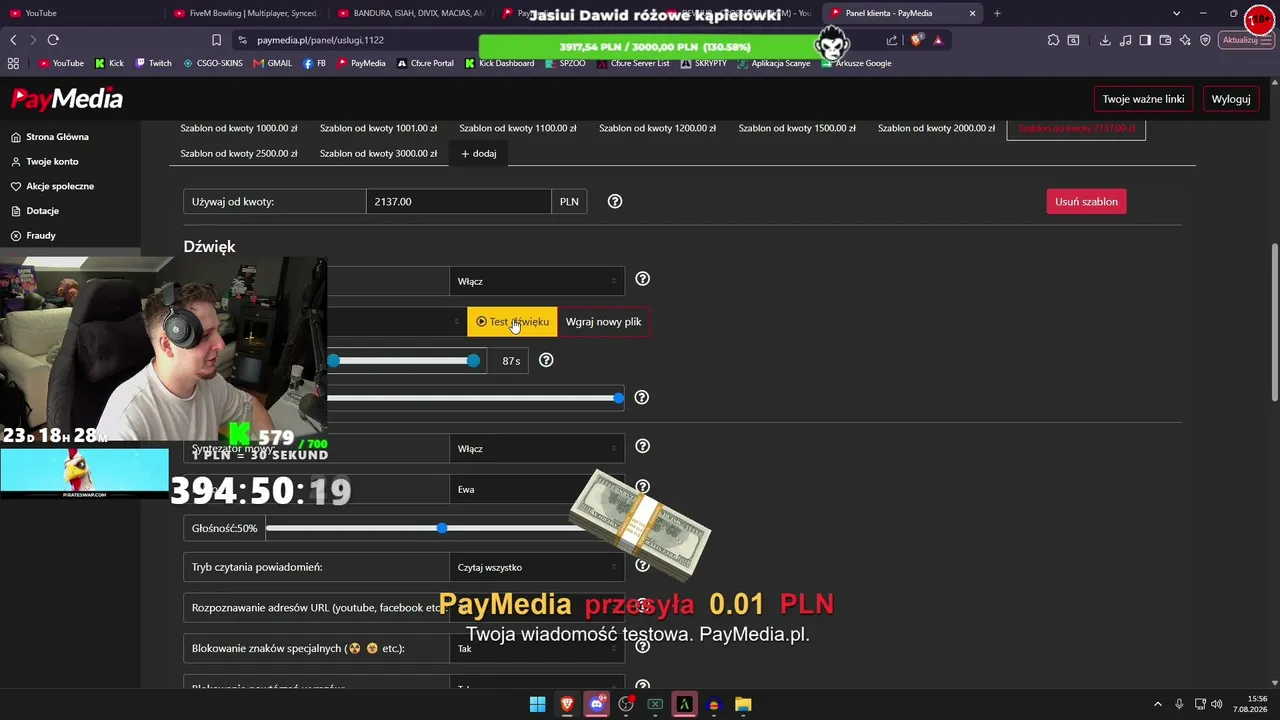1280x720 pixels.
Task: Open the browser downloads icon
Action: [1105, 40]
